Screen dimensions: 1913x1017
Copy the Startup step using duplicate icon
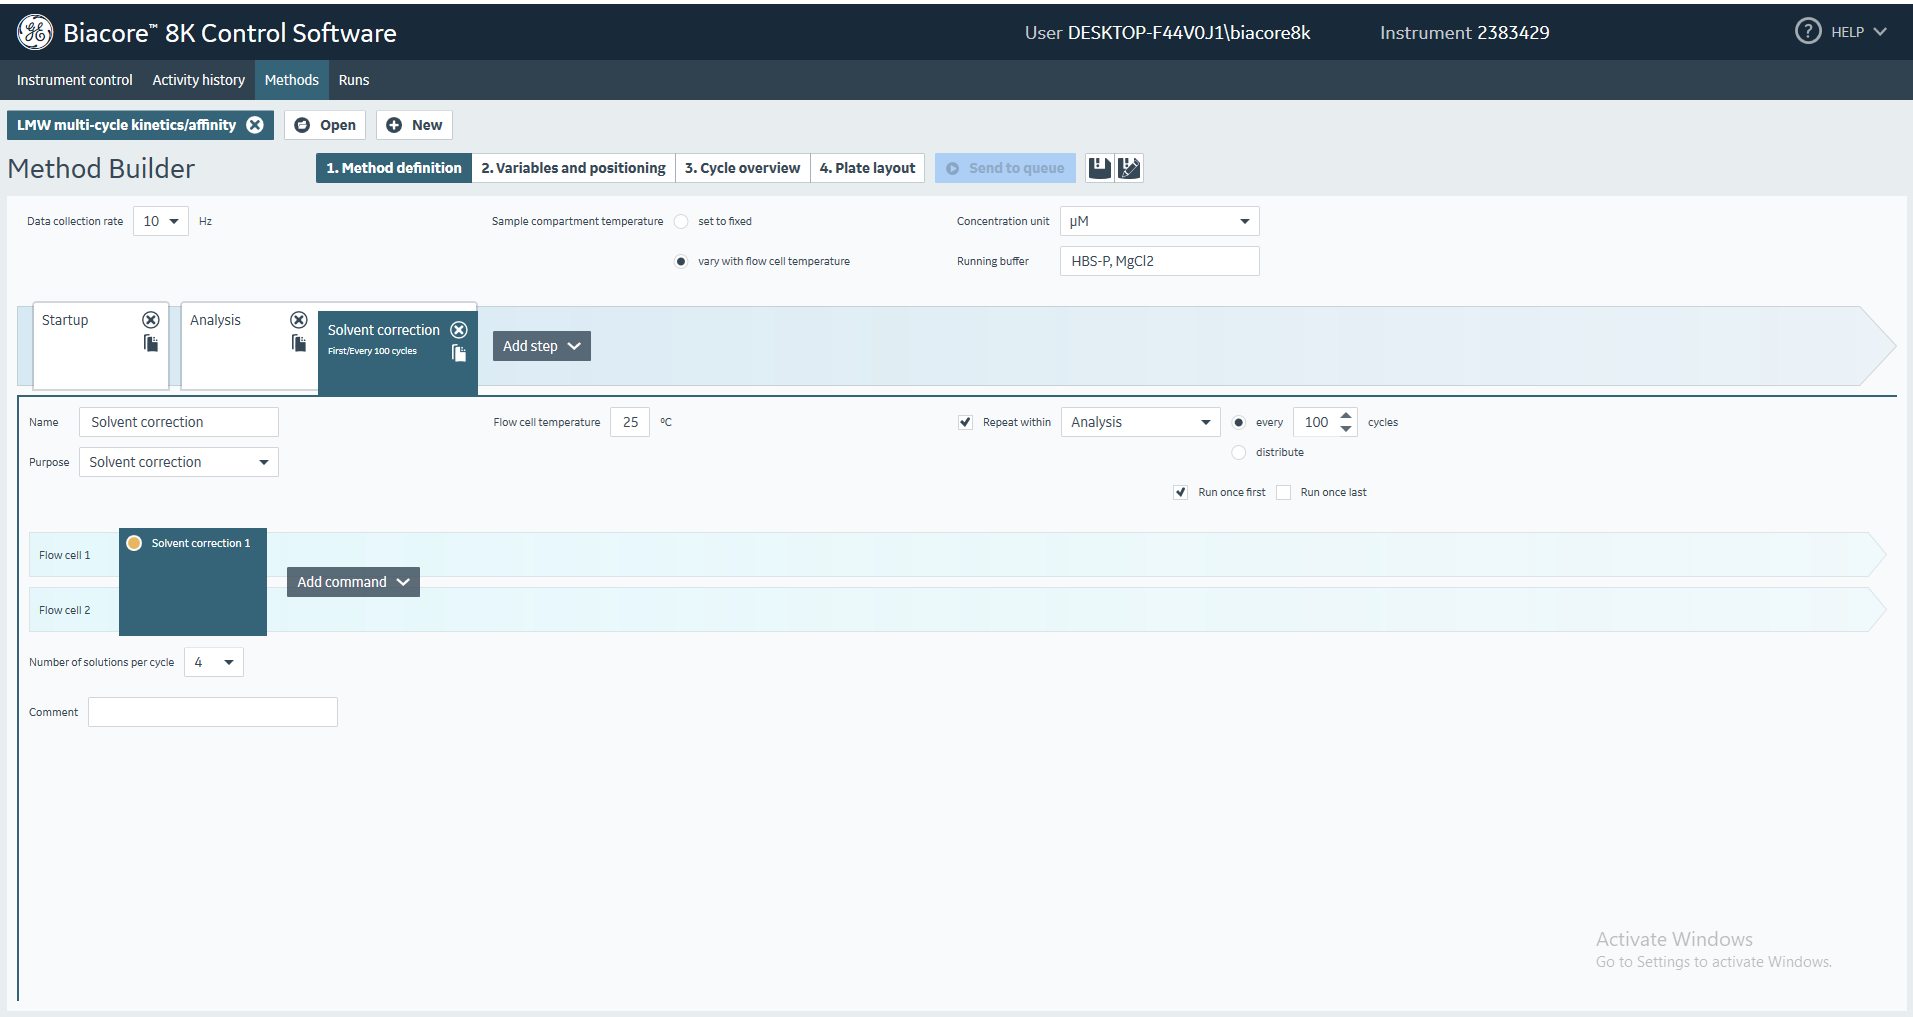point(151,344)
